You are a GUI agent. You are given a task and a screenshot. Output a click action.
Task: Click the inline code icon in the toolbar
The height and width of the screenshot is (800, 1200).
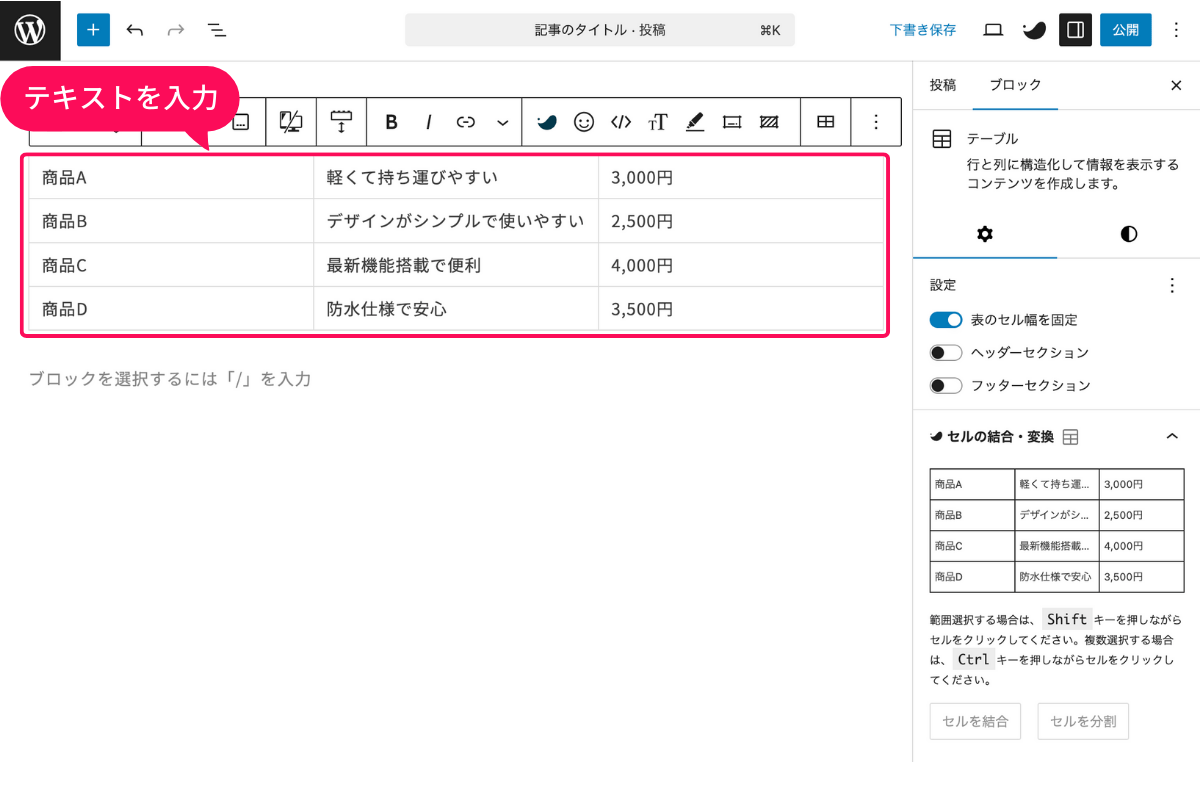(x=619, y=121)
